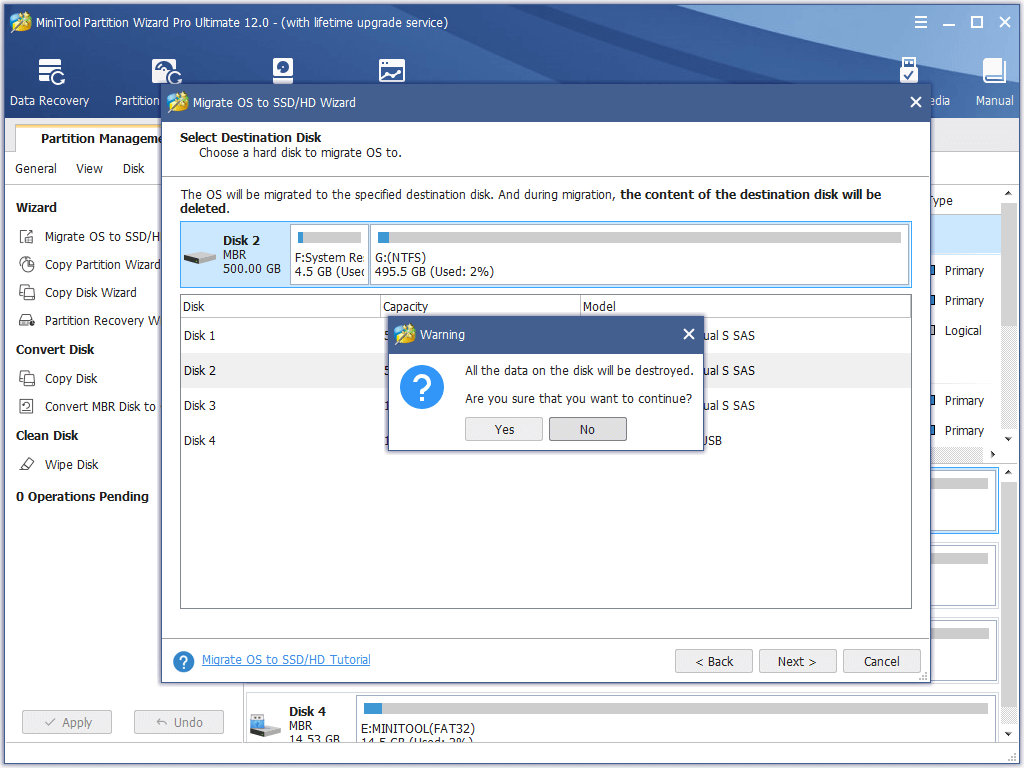
Task: Select Disk 1 row in destination list
Action: pyautogui.click(x=545, y=336)
